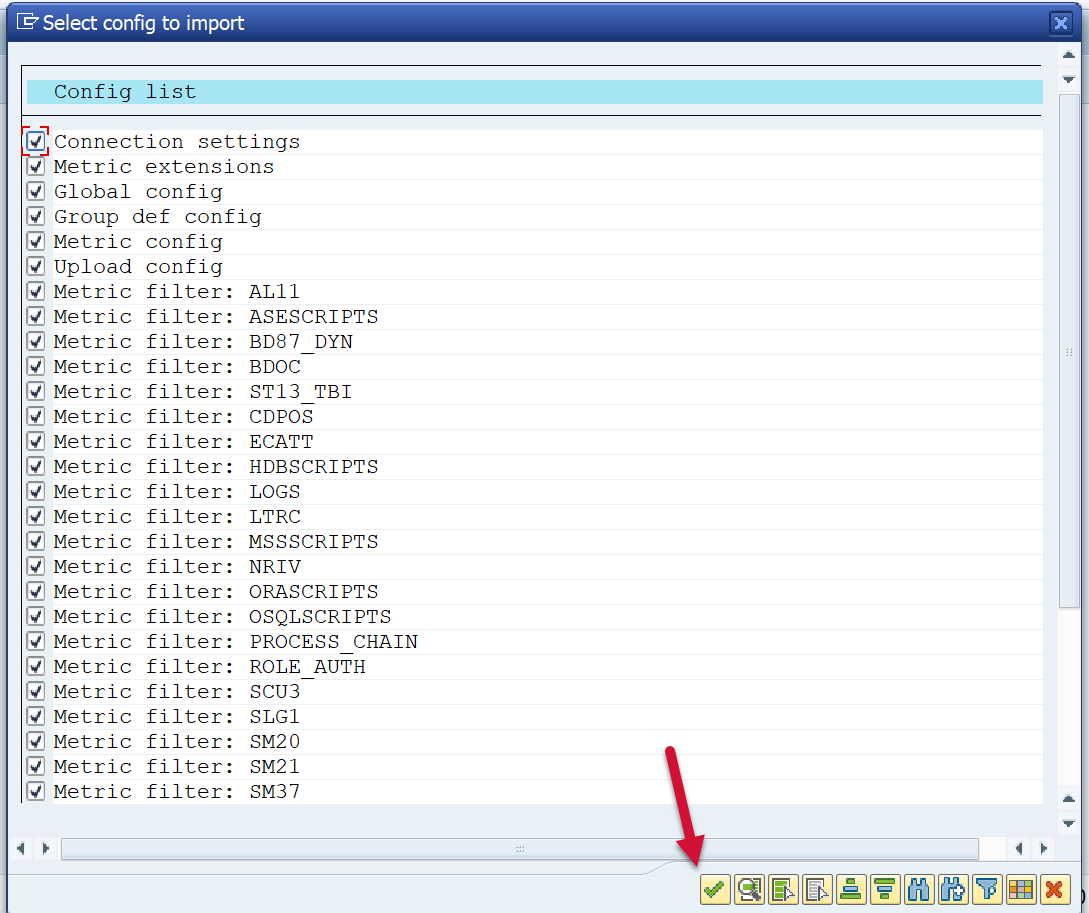Click the vertical scrollbar thumb

coord(1069,350)
